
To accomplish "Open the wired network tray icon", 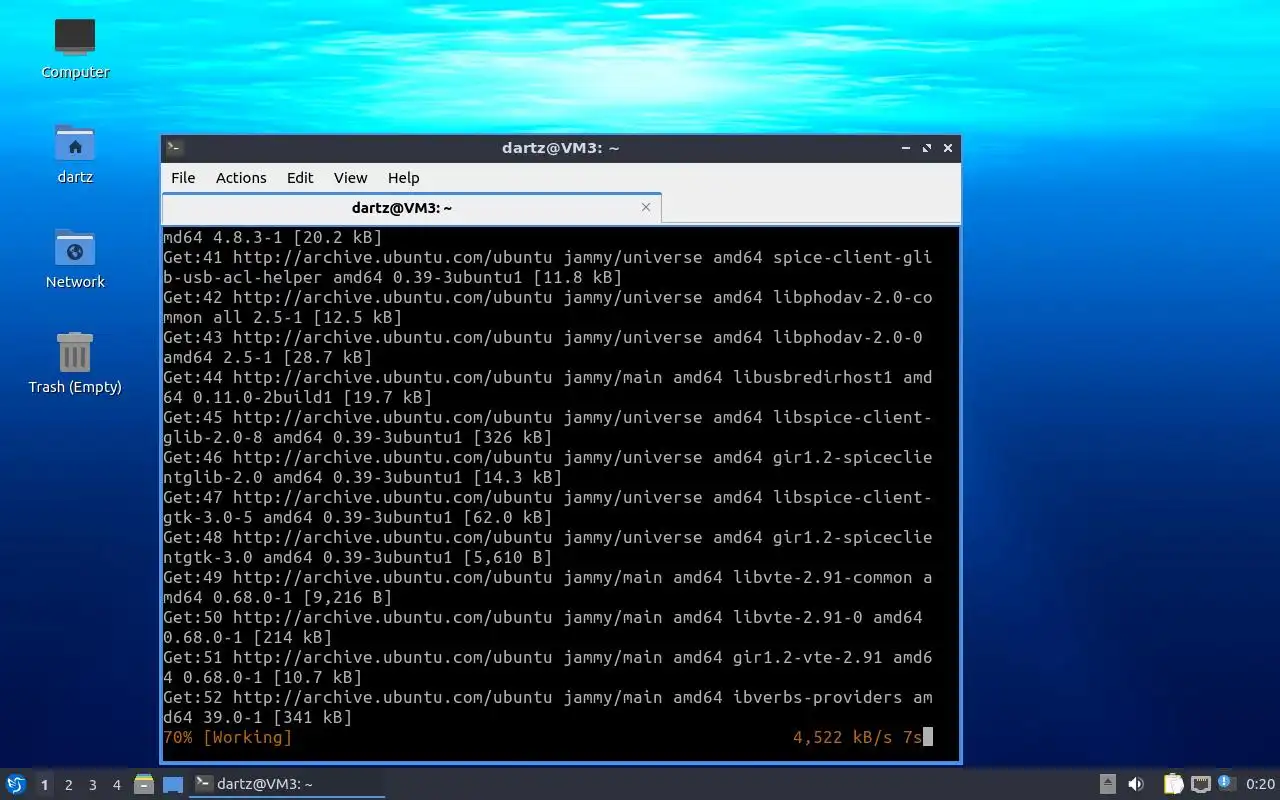I will coord(1201,784).
